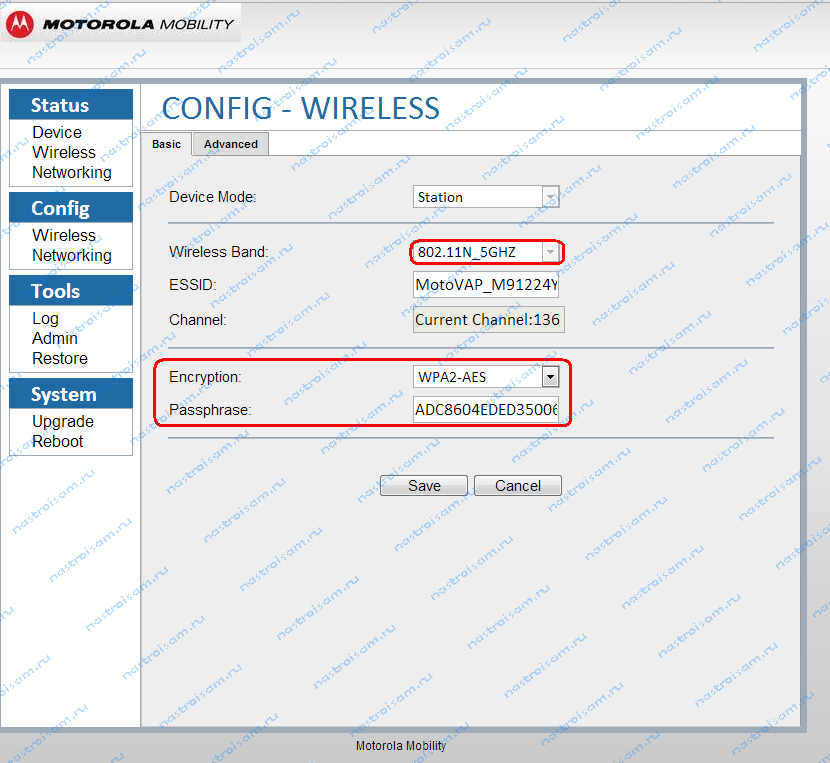The width and height of the screenshot is (830, 763).
Task: Go to Wireless under Config section
Action: pyautogui.click(x=64, y=235)
